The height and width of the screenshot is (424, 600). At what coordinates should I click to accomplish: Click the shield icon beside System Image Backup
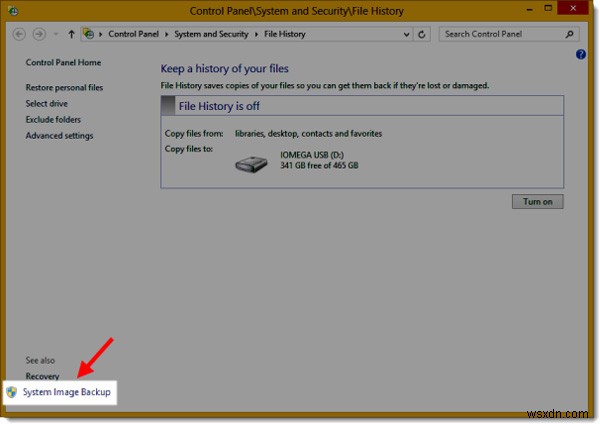(12, 392)
